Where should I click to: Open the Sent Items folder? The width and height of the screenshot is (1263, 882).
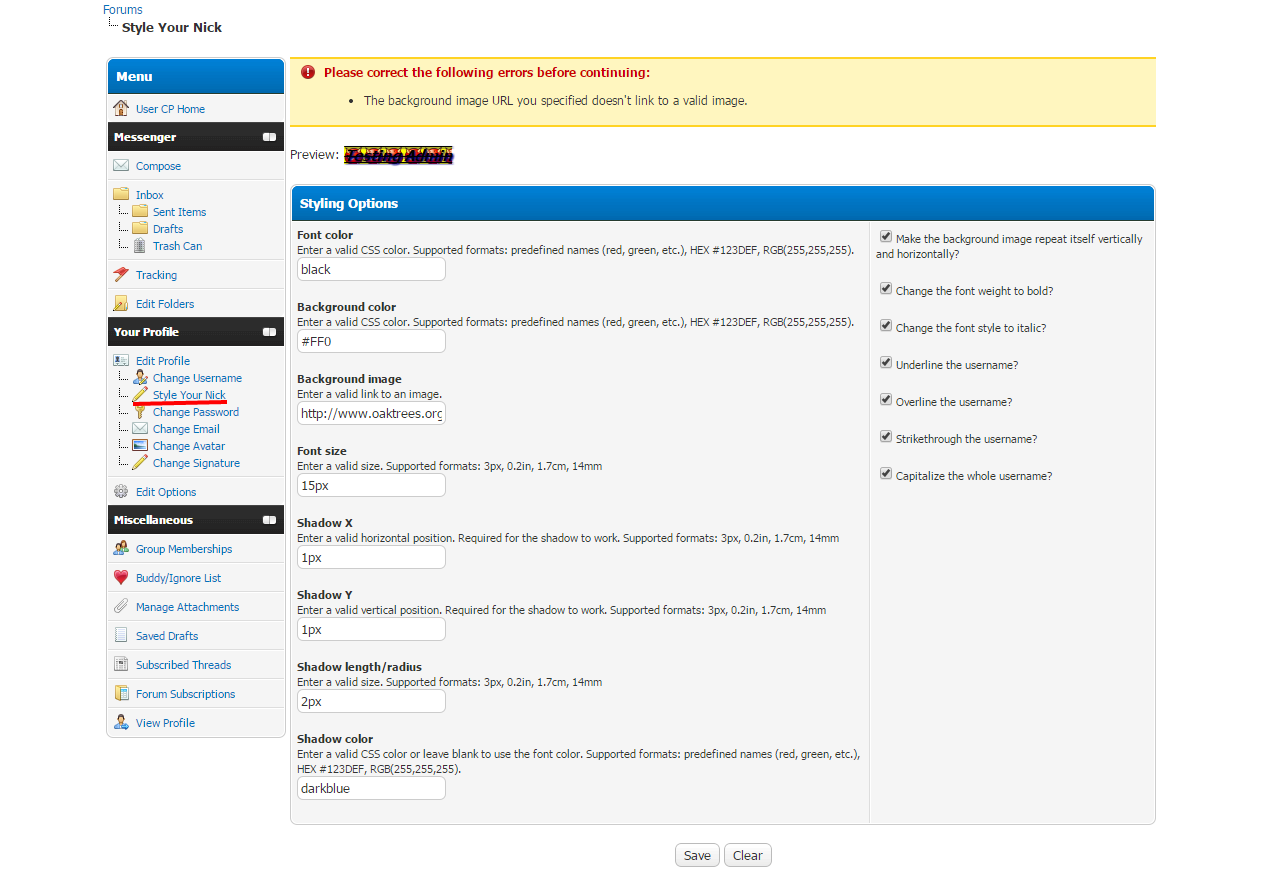[x=179, y=212]
